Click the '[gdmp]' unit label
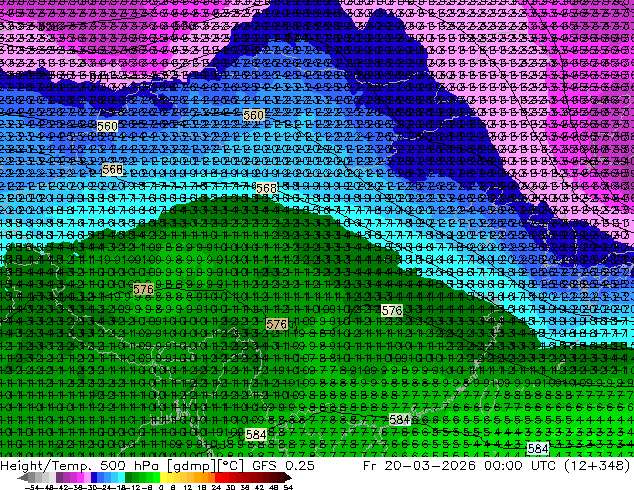This screenshot has height=490, width=634. point(192,466)
